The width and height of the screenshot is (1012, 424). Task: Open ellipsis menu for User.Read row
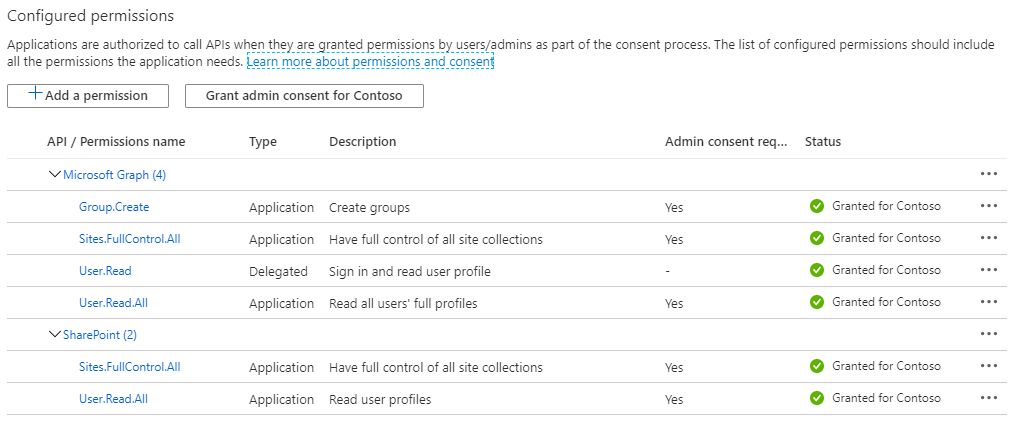pyautogui.click(x=989, y=270)
